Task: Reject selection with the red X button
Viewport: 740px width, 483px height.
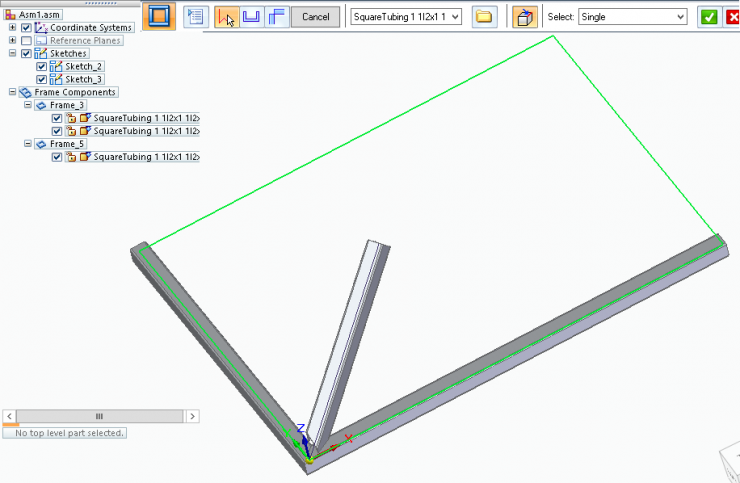Action: [x=732, y=17]
